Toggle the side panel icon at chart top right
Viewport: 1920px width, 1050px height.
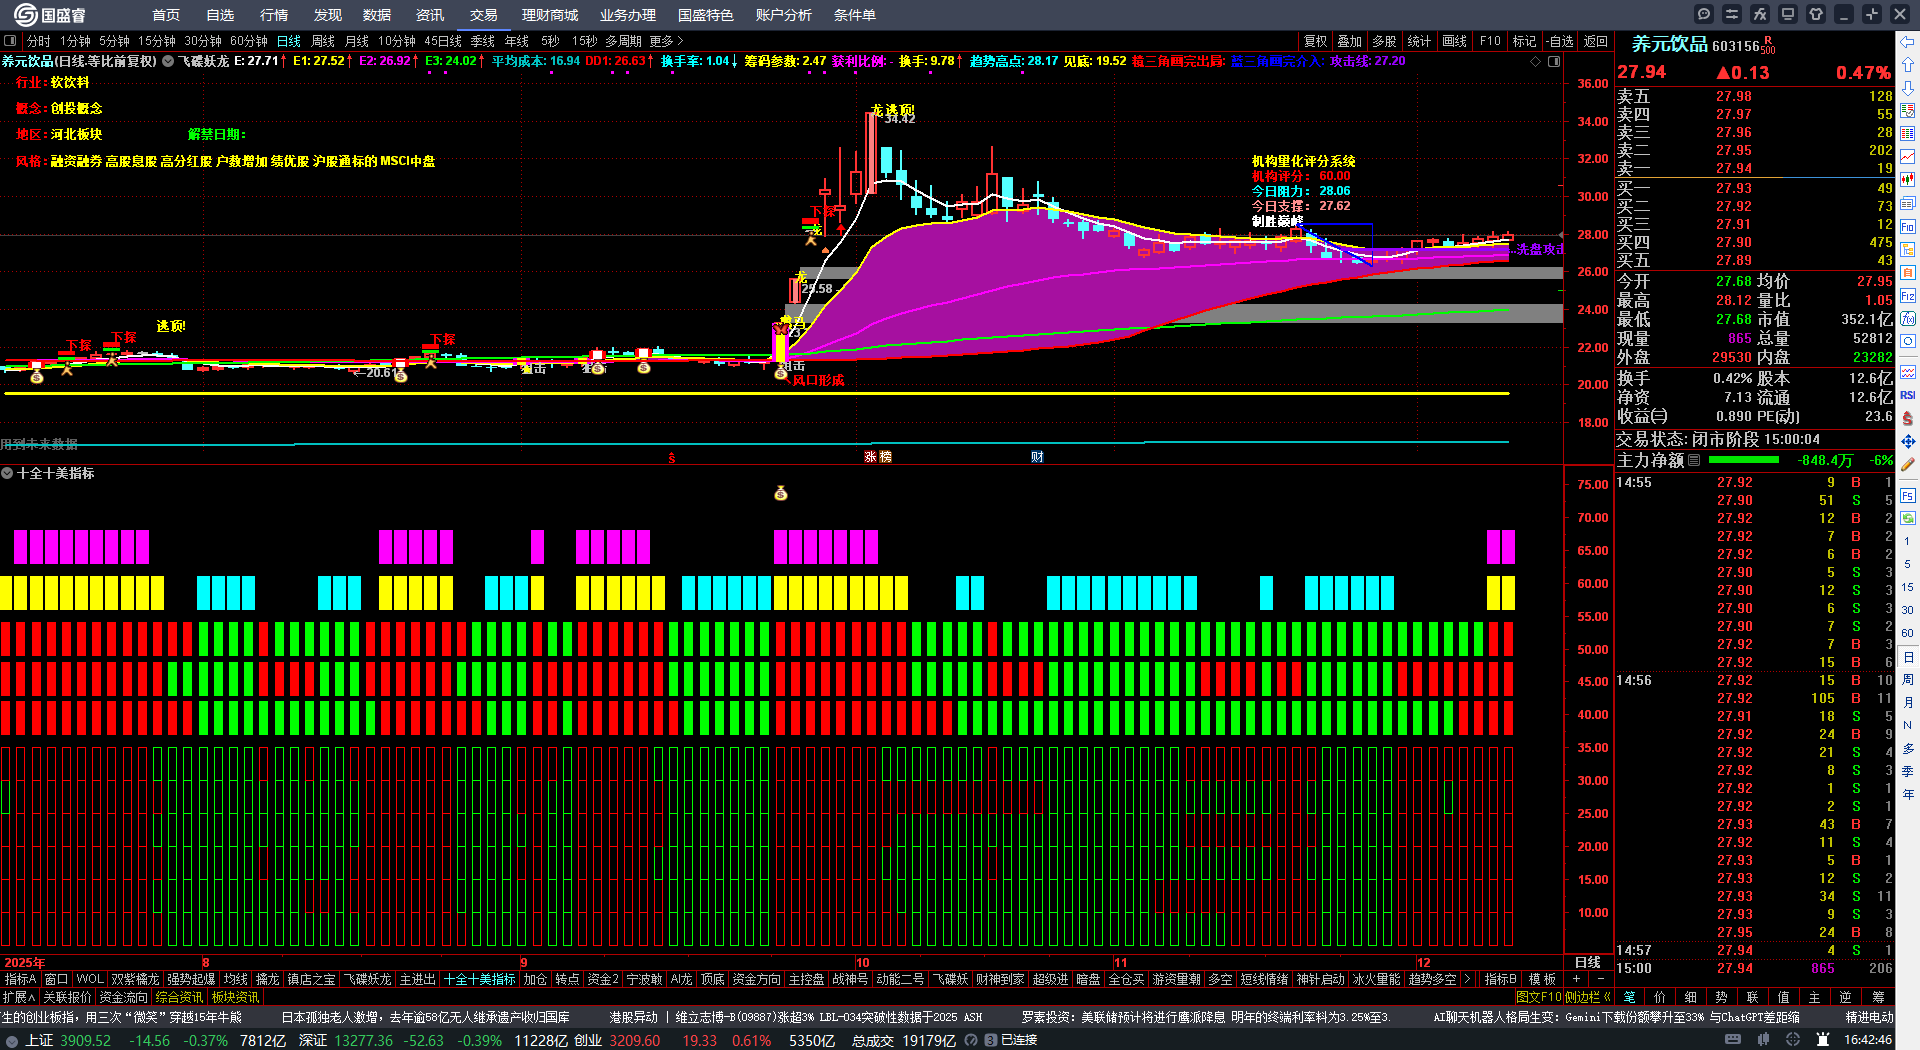(x=1554, y=61)
